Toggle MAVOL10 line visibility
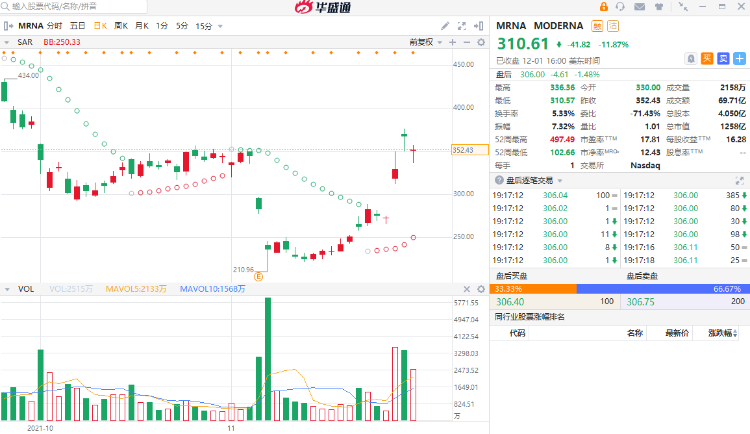This screenshot has height=434, width=750. coord(212,289)
